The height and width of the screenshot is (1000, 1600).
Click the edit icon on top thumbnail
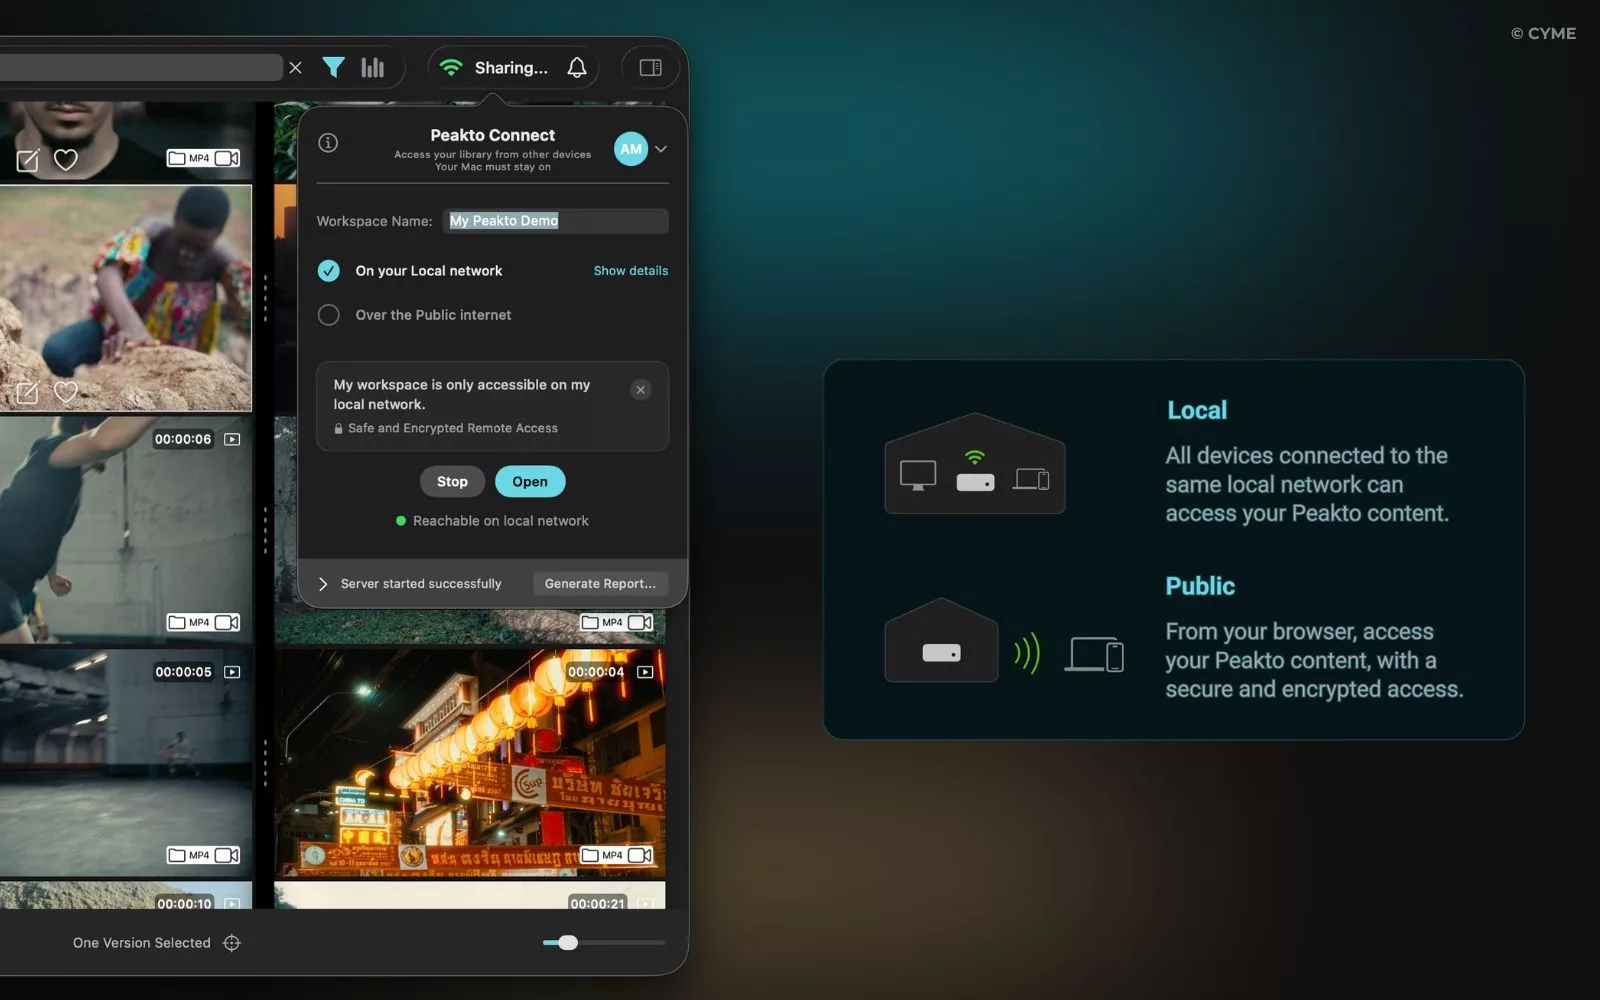[28, 160]
